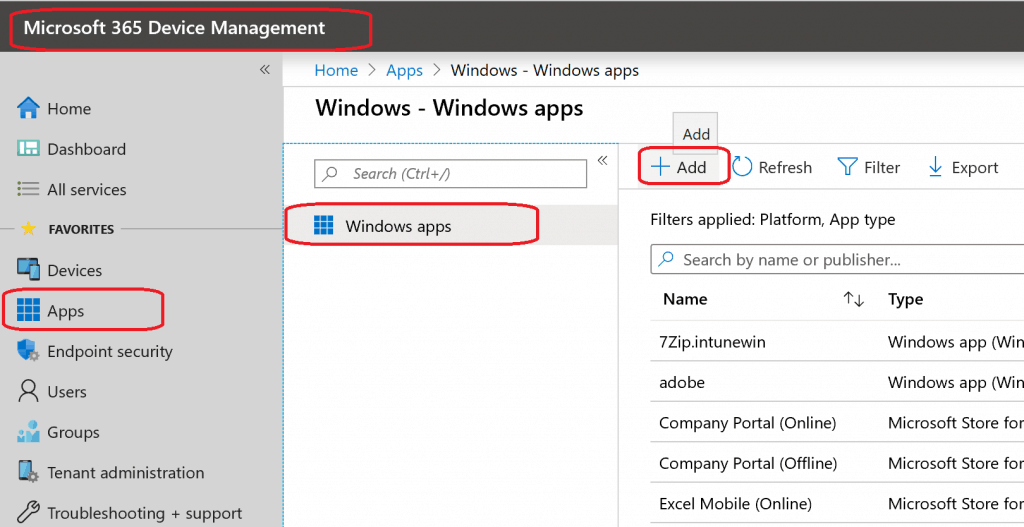Viewport: 1024px width, 527px height.
Task: Open the 7Zip.intunewin app row
Action: [x=837, y=342]
